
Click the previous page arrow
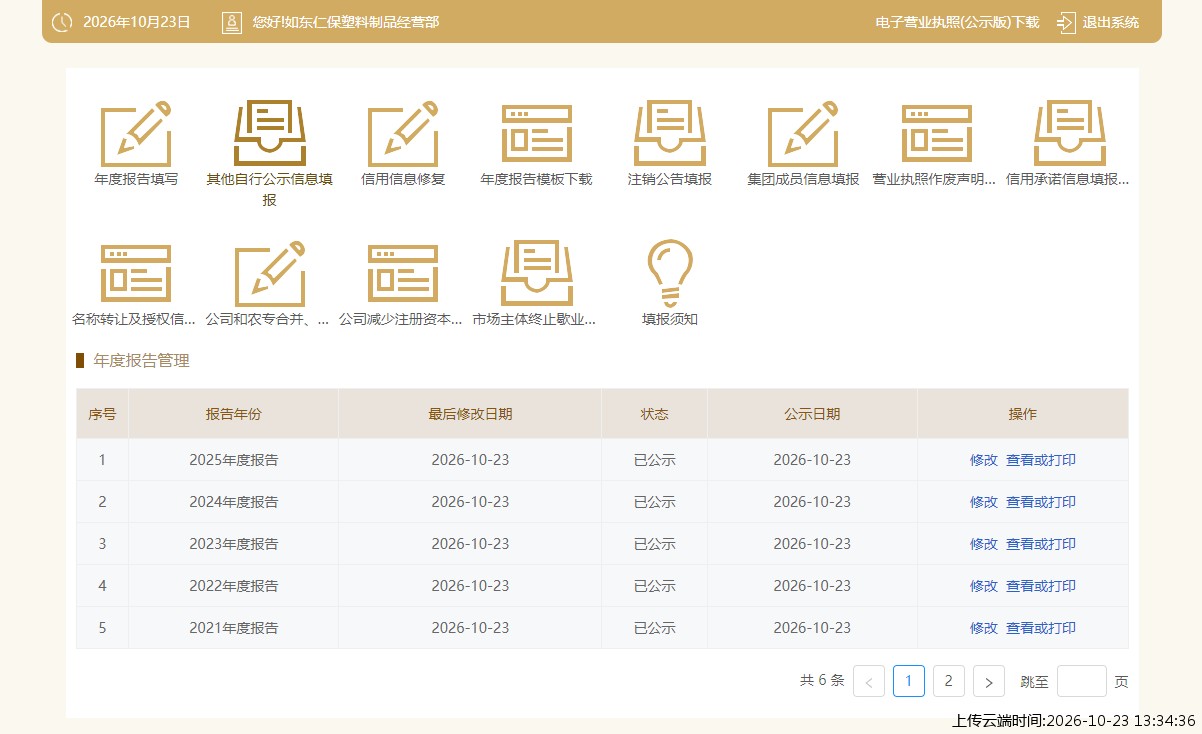point(869,681)
